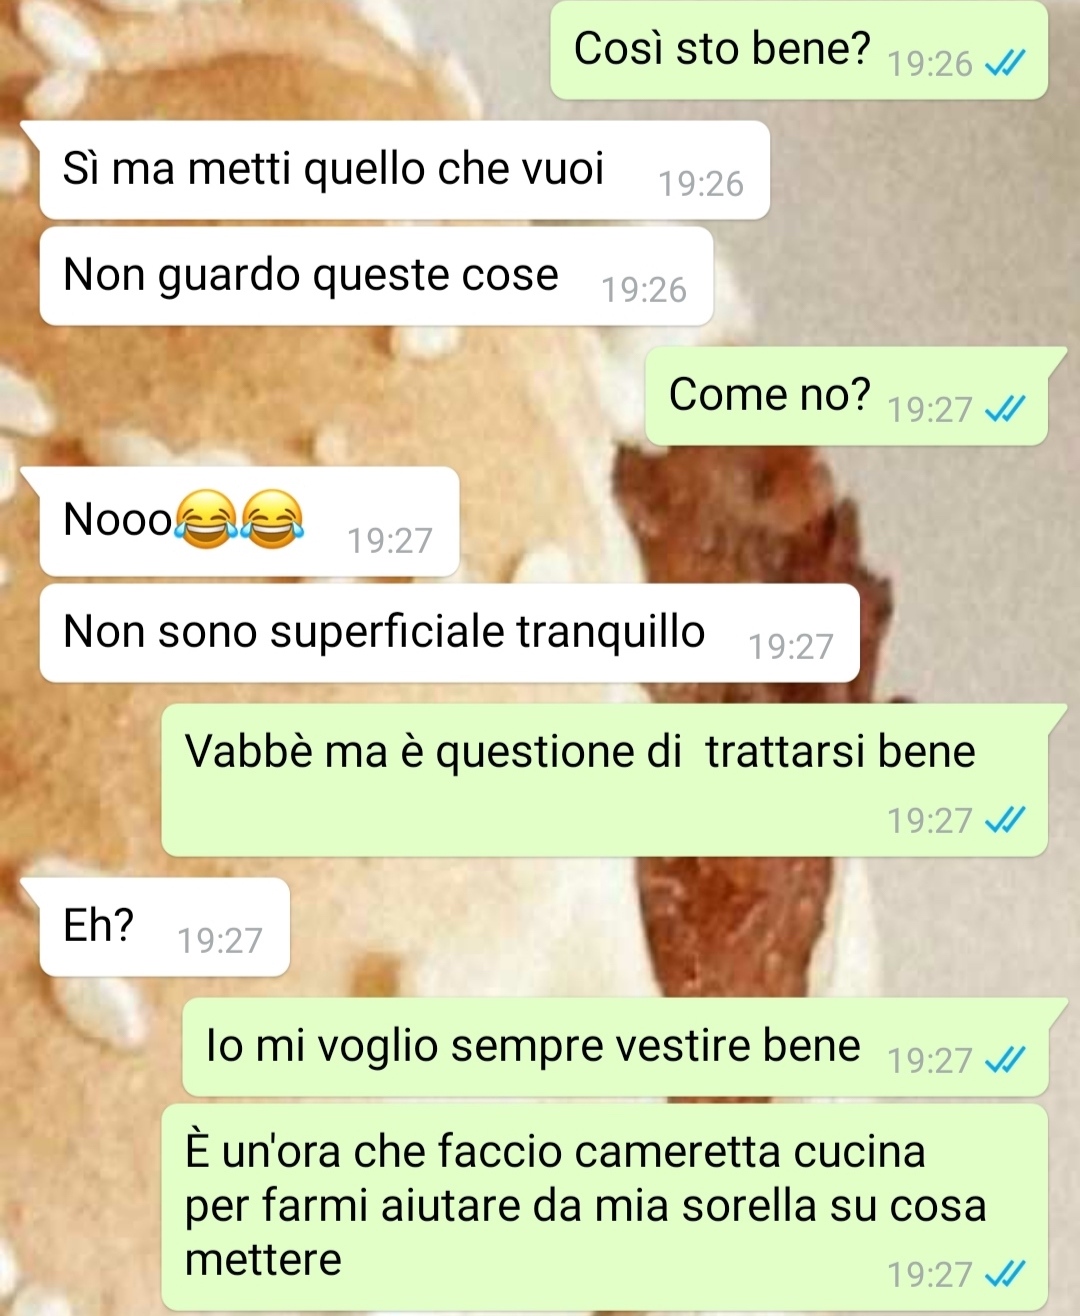The height and width of the screenshot is (1316, 1080).
Task: Tap the 19:26 timestamp on 'Sì ma metti quello che vuoi'
Action: tap(701, 184)
